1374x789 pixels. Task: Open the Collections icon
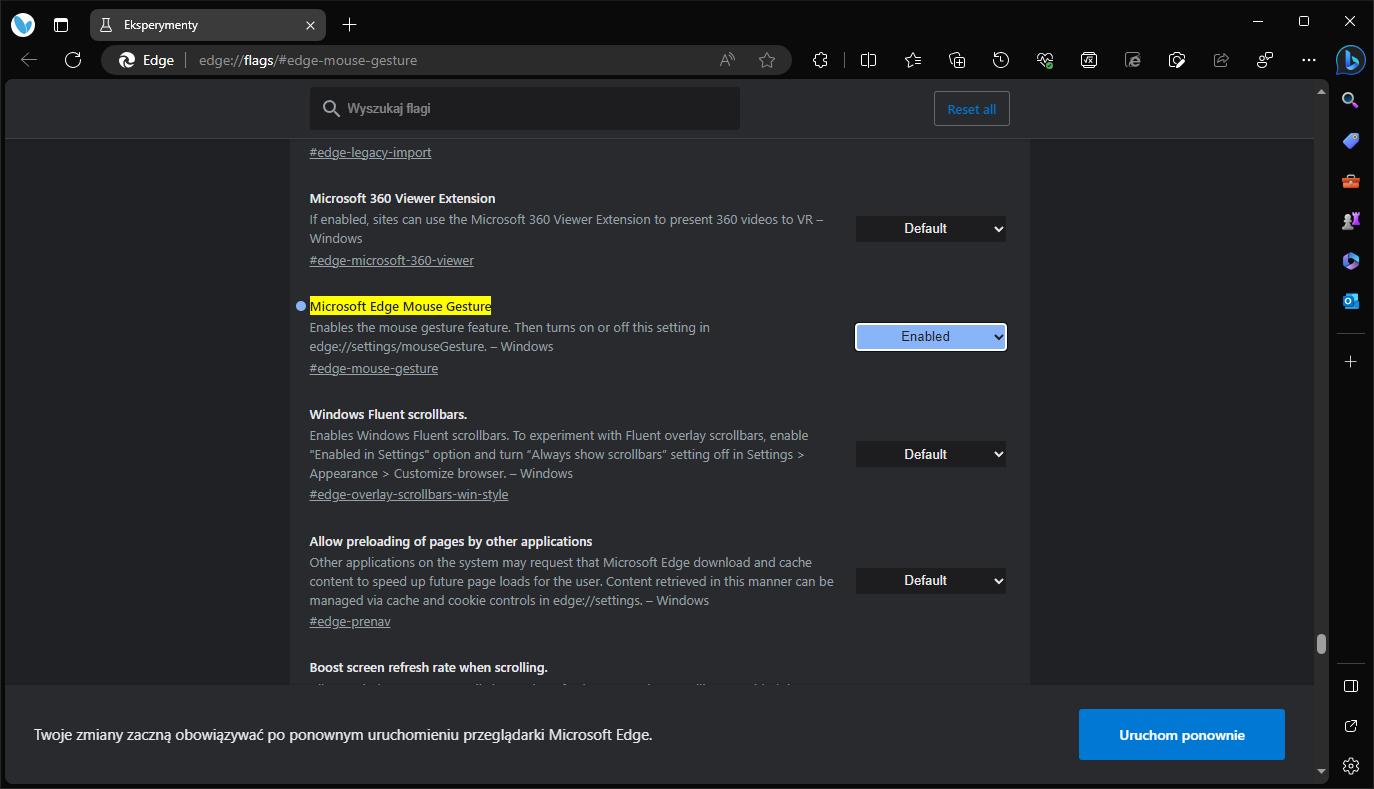[957, 60]
